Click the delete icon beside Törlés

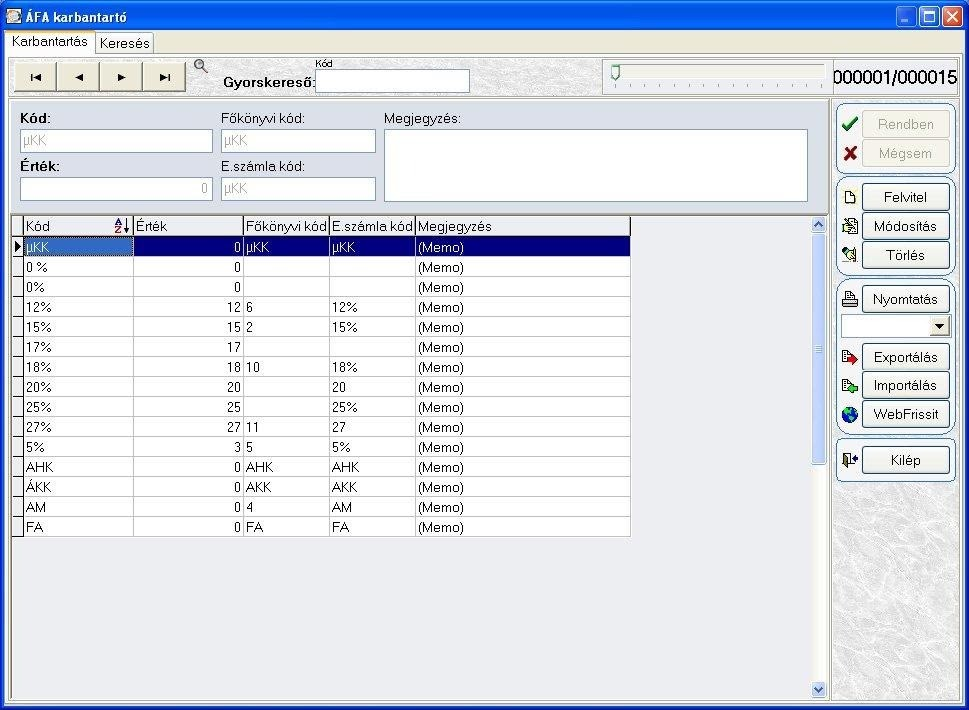[850, 255]
